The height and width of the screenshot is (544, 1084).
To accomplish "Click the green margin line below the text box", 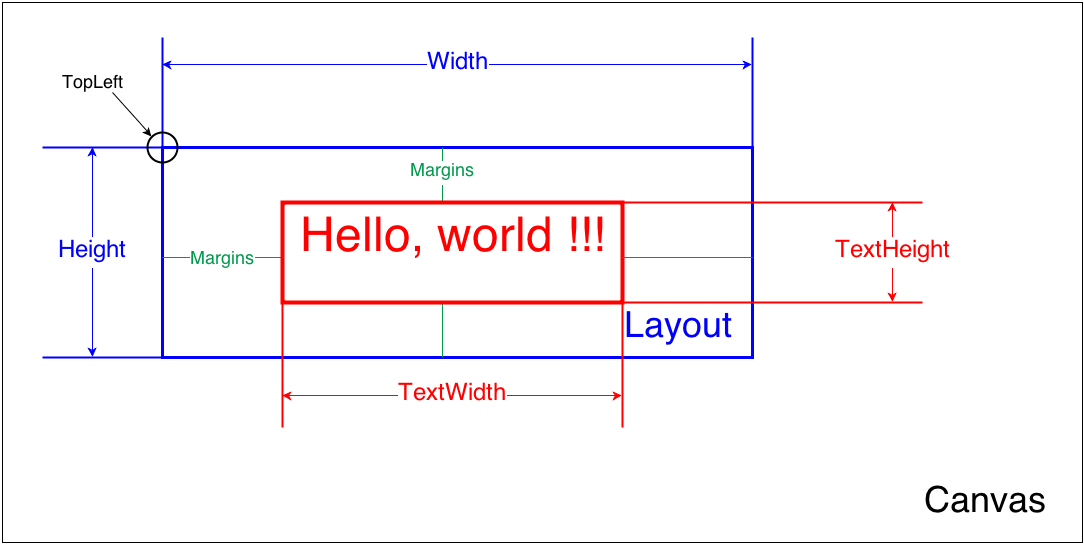I will (x=442, y=330).
